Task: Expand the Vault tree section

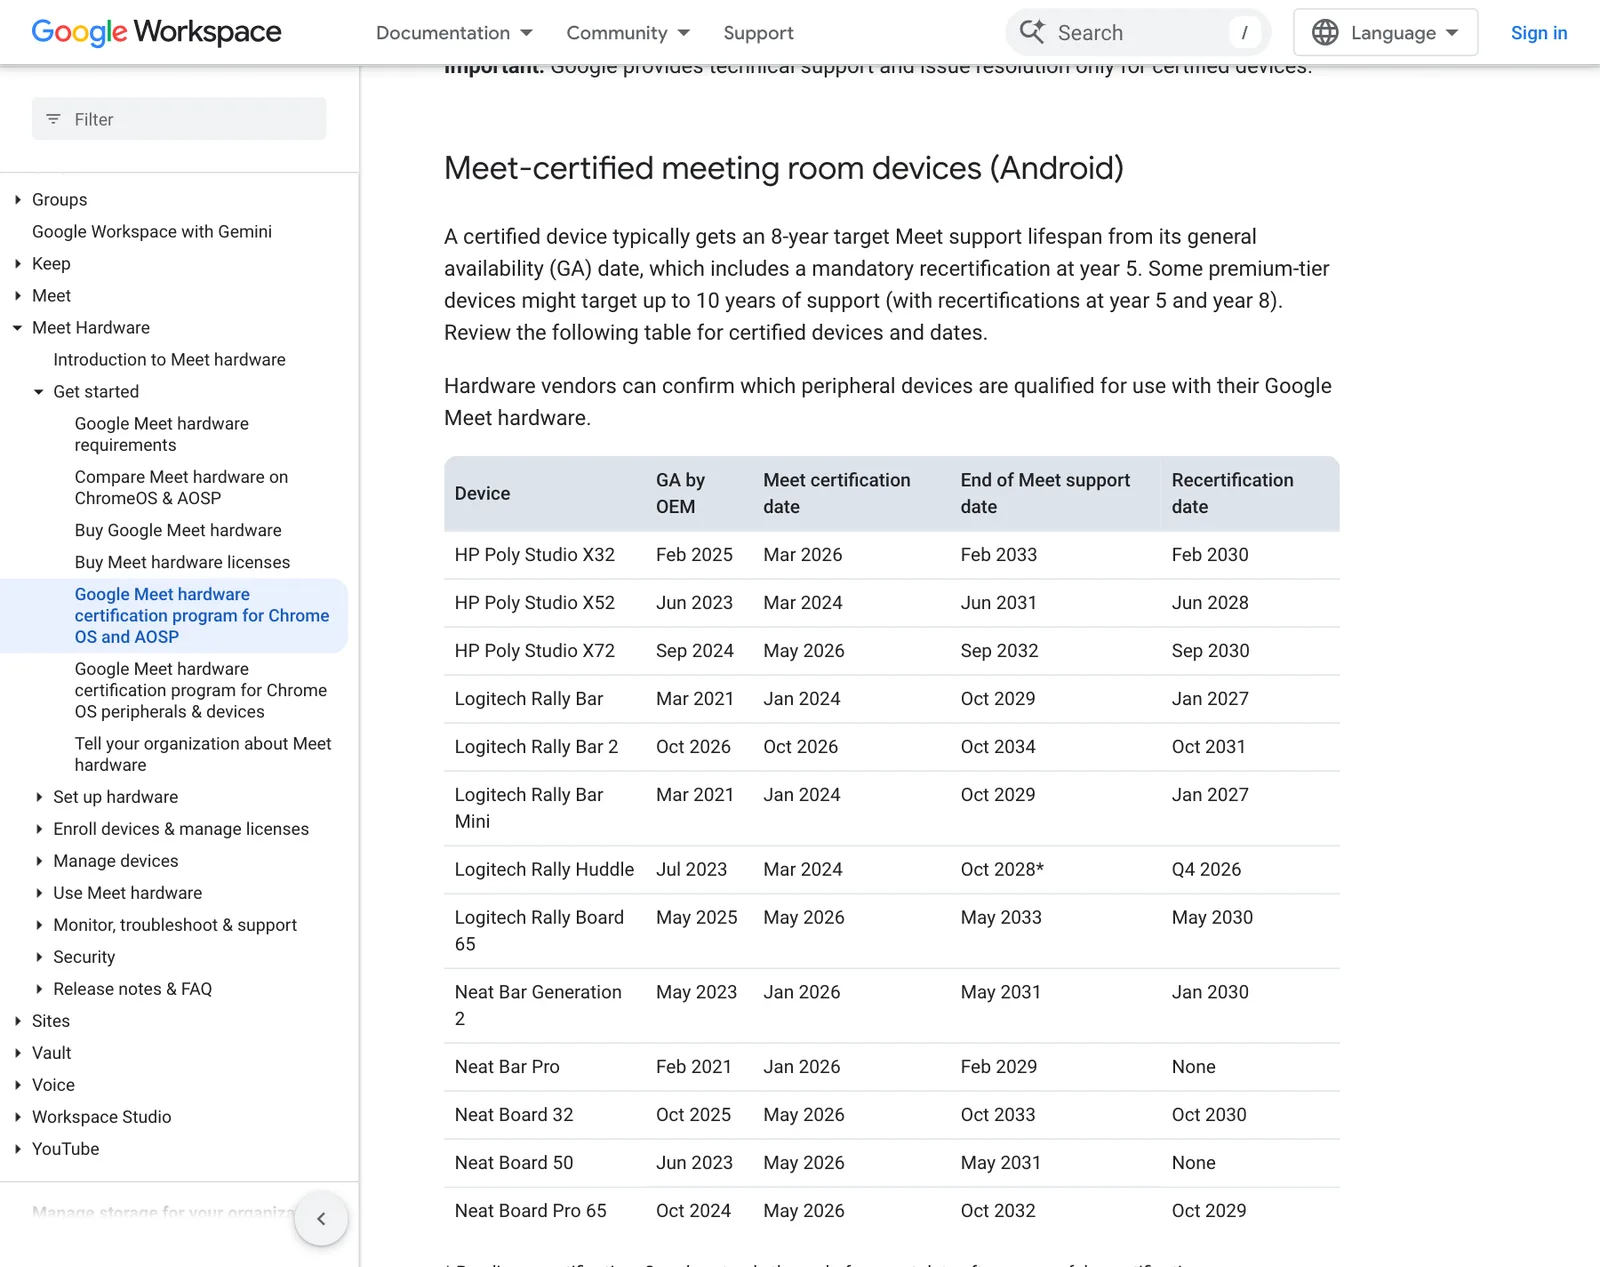Action: [x=18, y=1053]
